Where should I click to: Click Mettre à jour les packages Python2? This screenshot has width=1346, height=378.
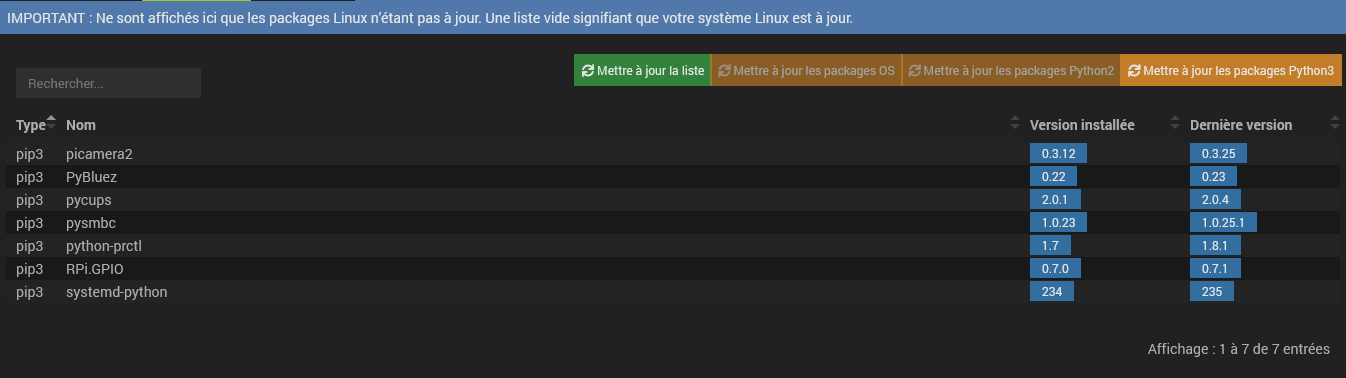click(x=1011, y=71)
